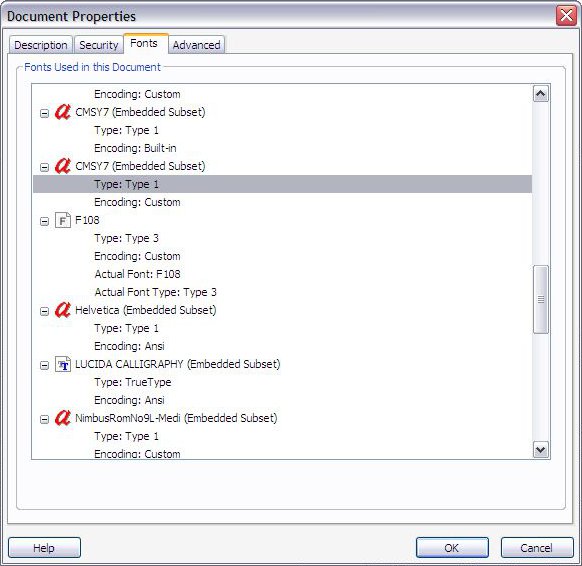Click the TrueType icon beside LUCIDA CALLIGRAPHY

click(63, 364)
